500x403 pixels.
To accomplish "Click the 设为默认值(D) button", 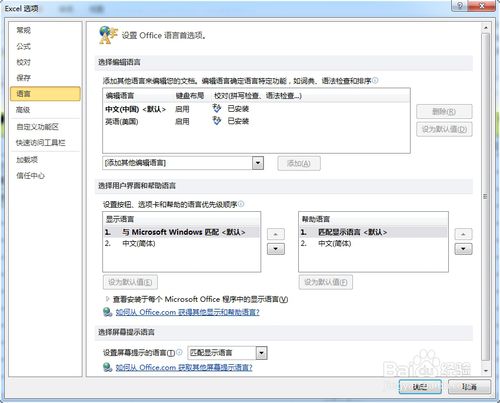I will point(444,129).
